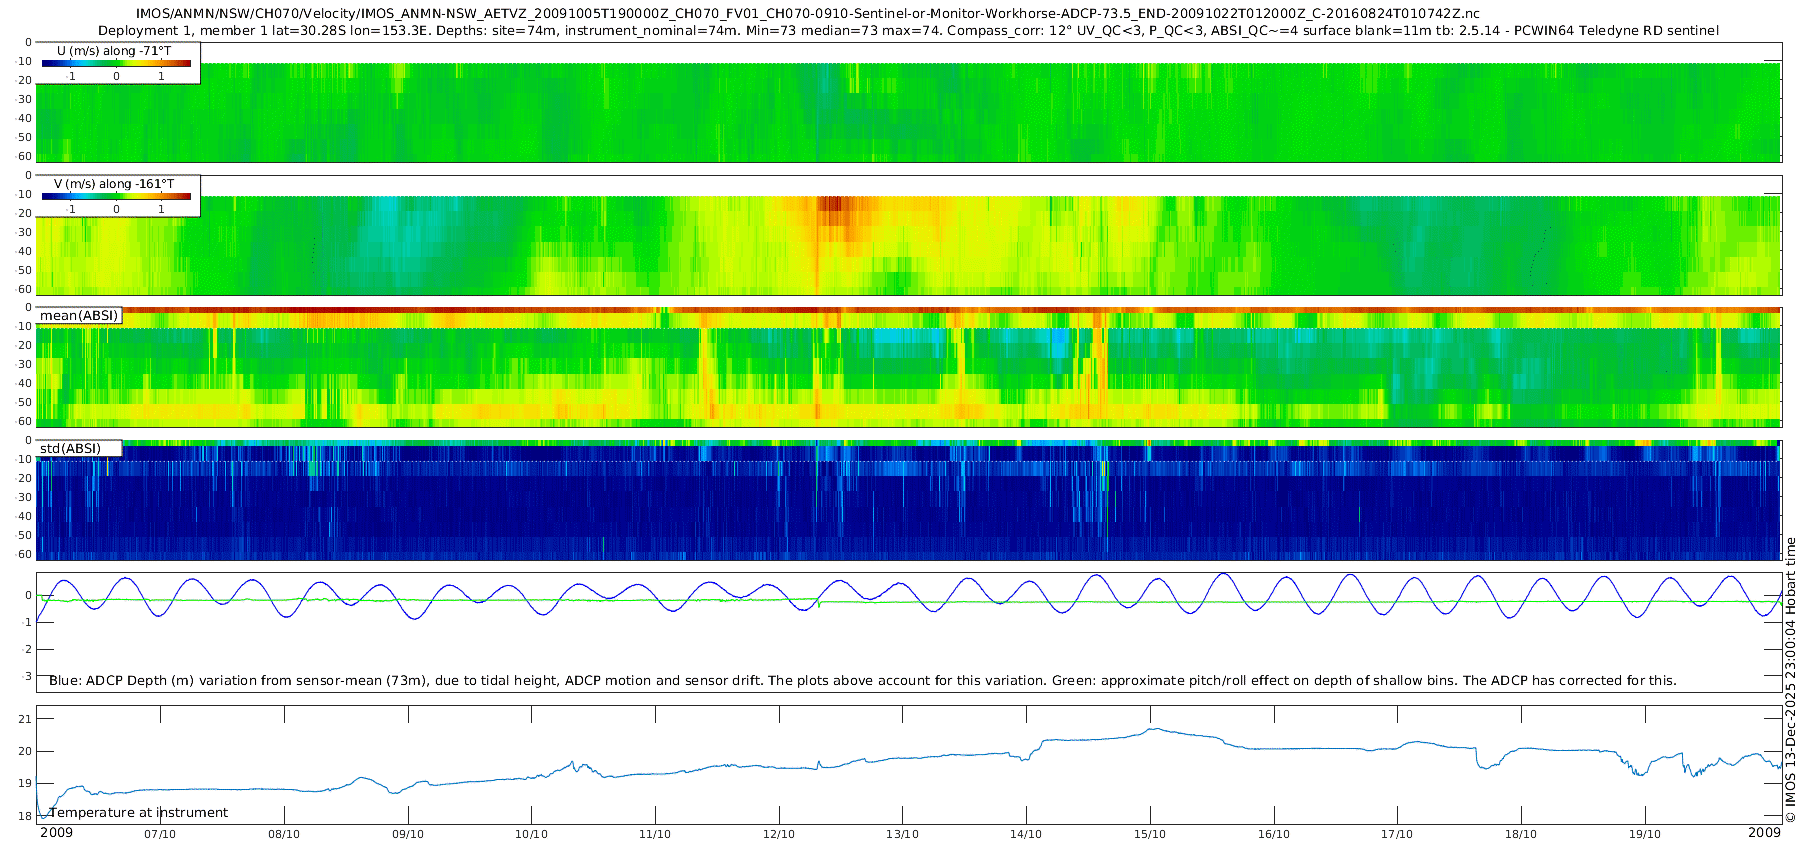Viewport: 1800px width, 850px height.
Task: Click the 'Temperature at instrument' label
Action: pyautogui.click(x=139, y=813)
